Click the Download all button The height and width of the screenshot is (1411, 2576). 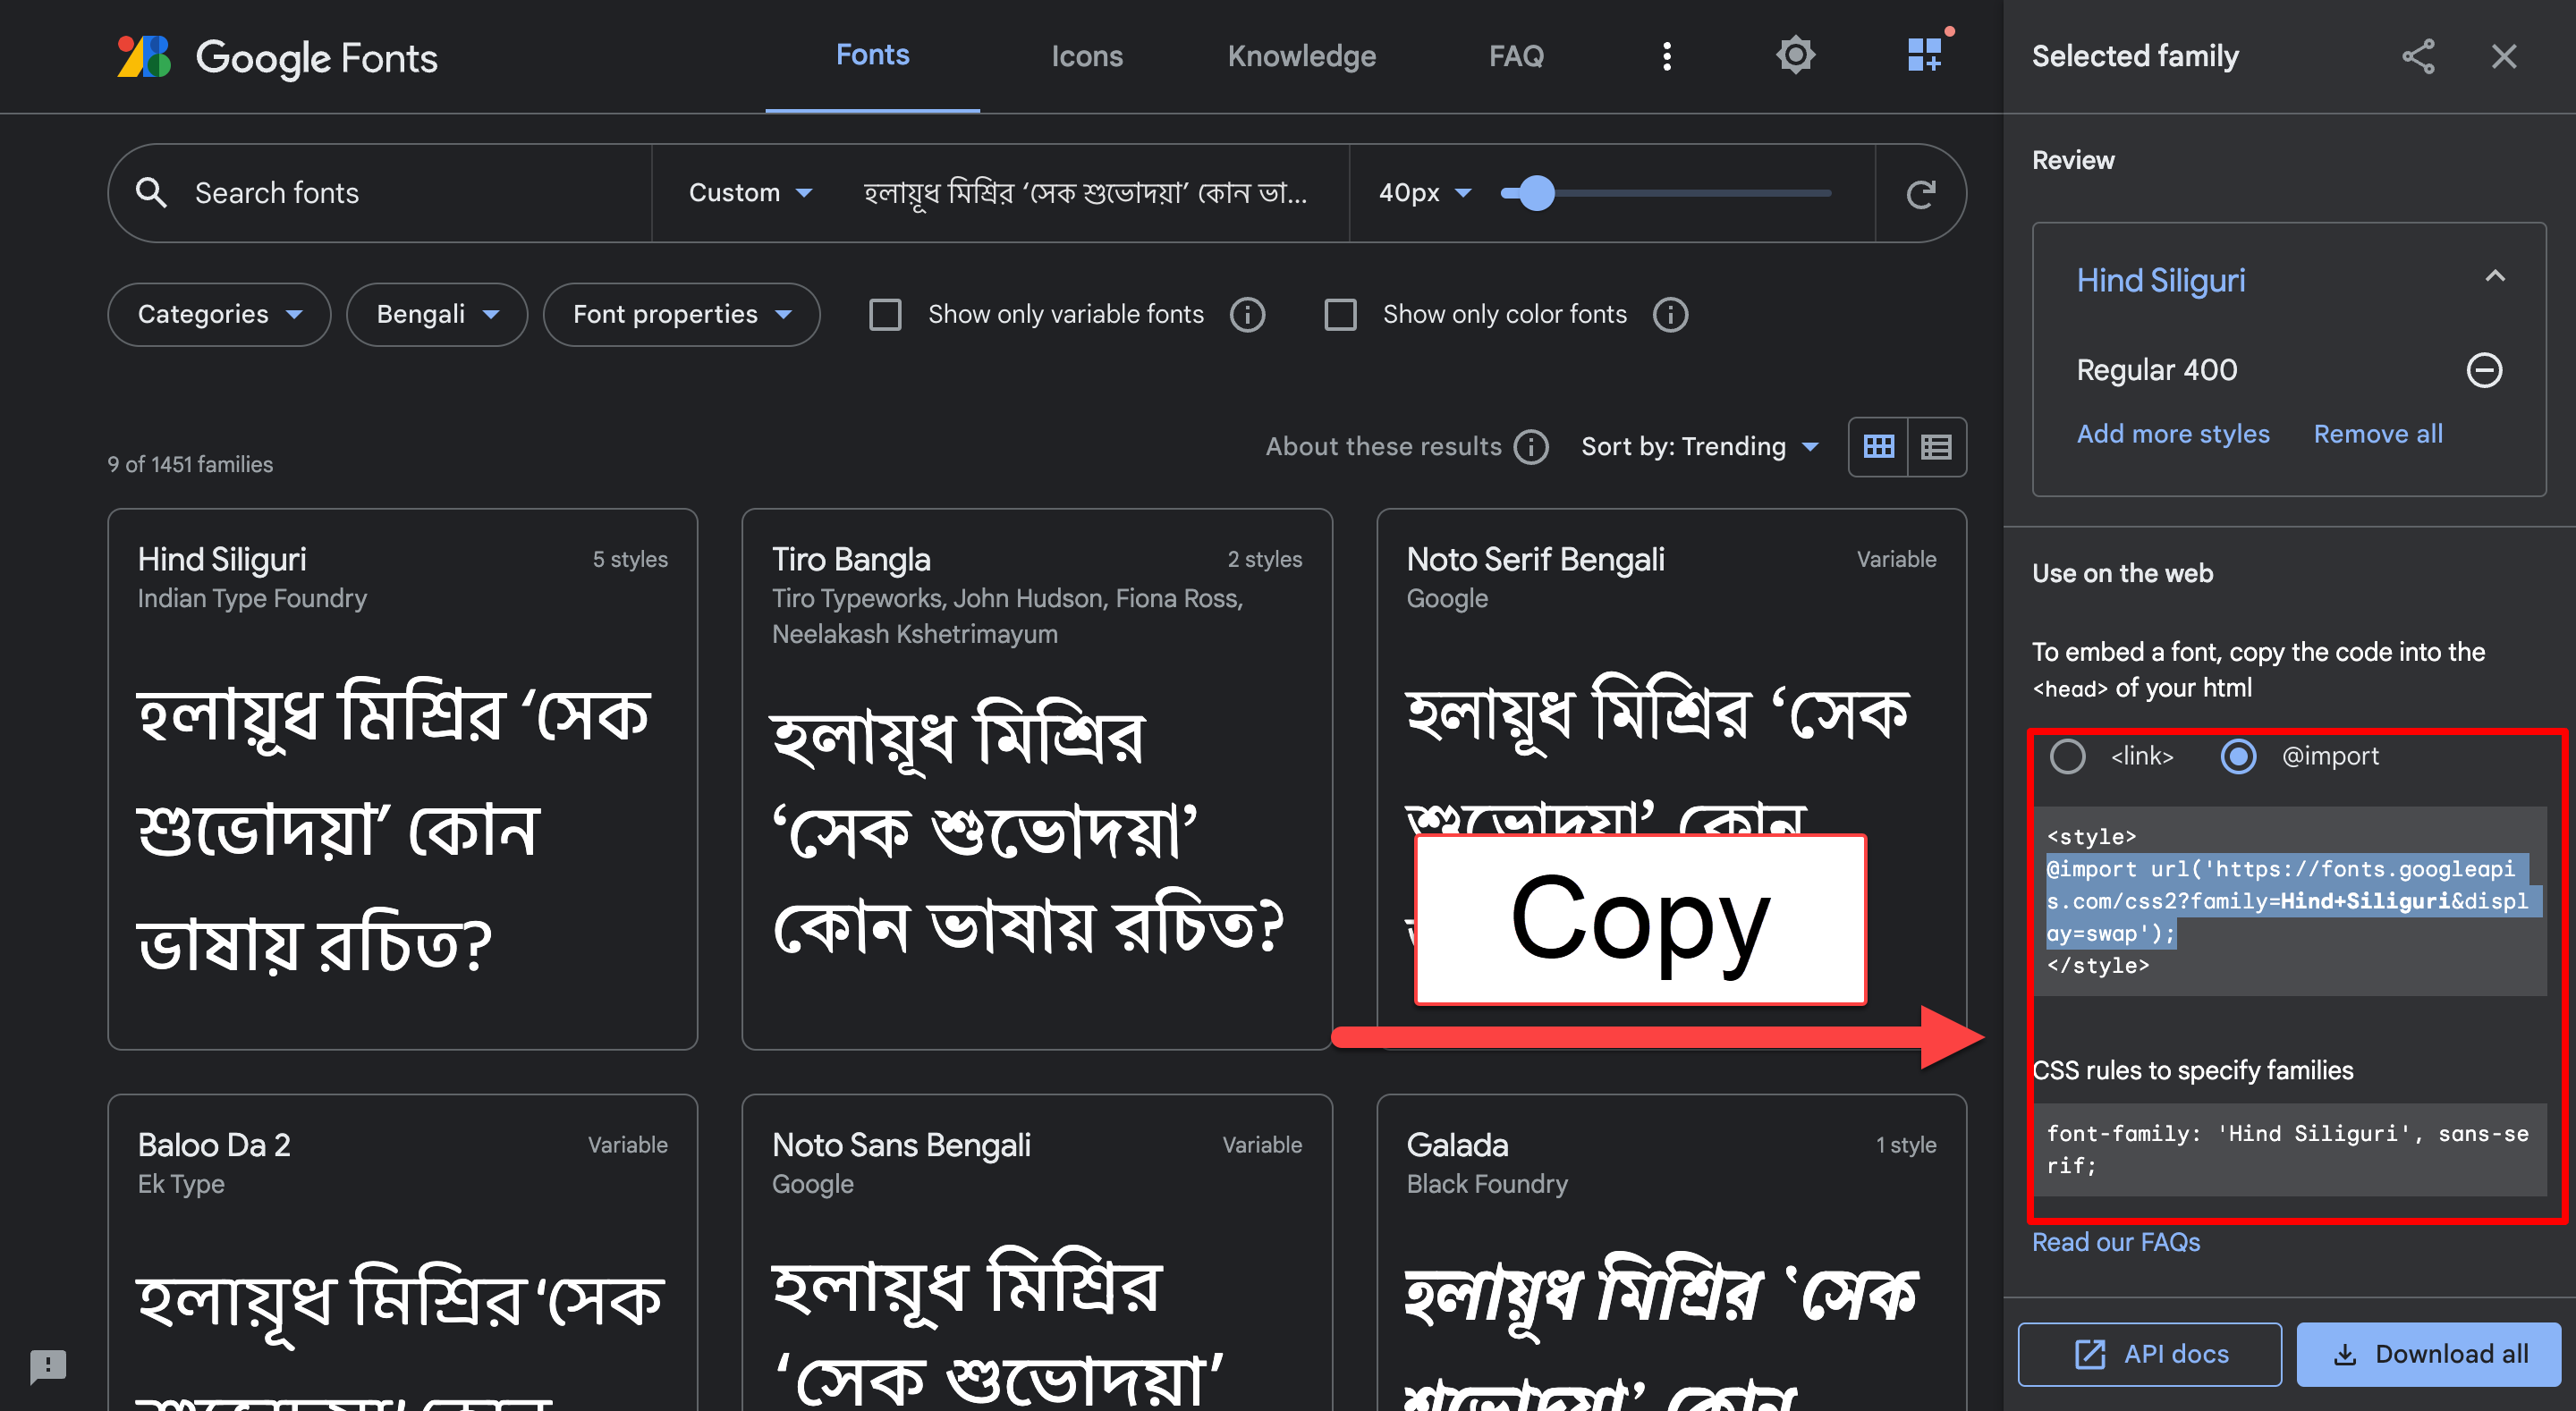[x=2428, y=1354]
